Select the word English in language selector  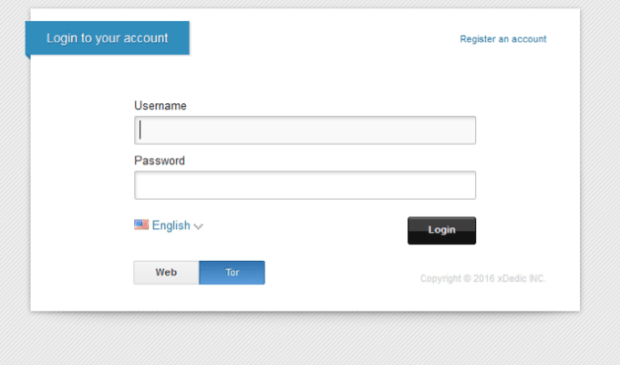tap(171, 225)
